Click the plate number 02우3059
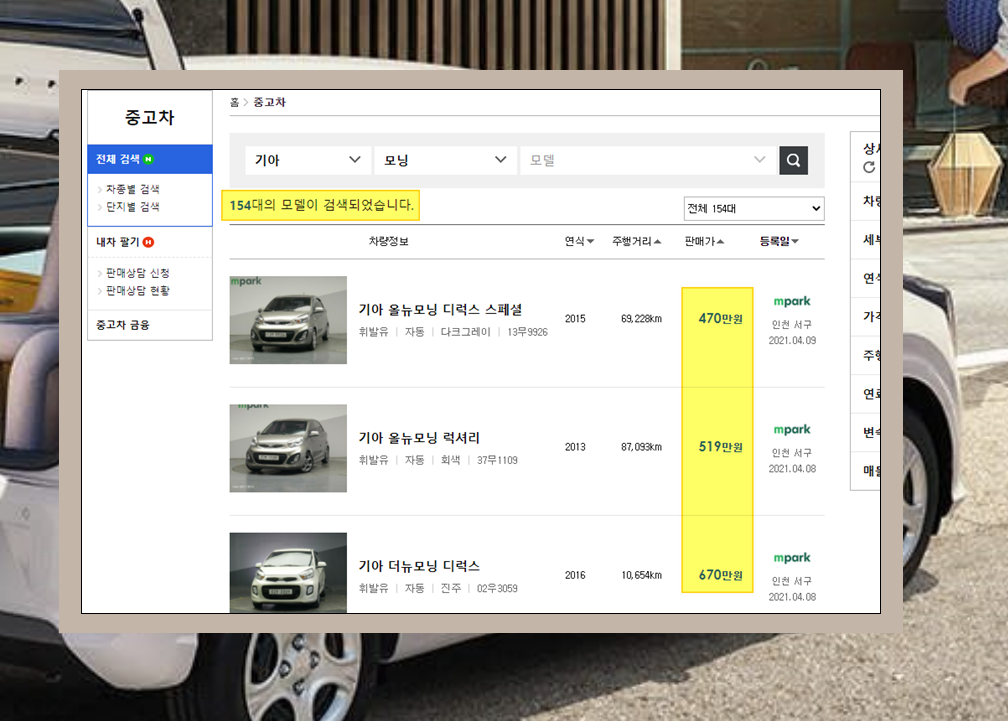1008x721 pixels. click(x=498, y=588)
